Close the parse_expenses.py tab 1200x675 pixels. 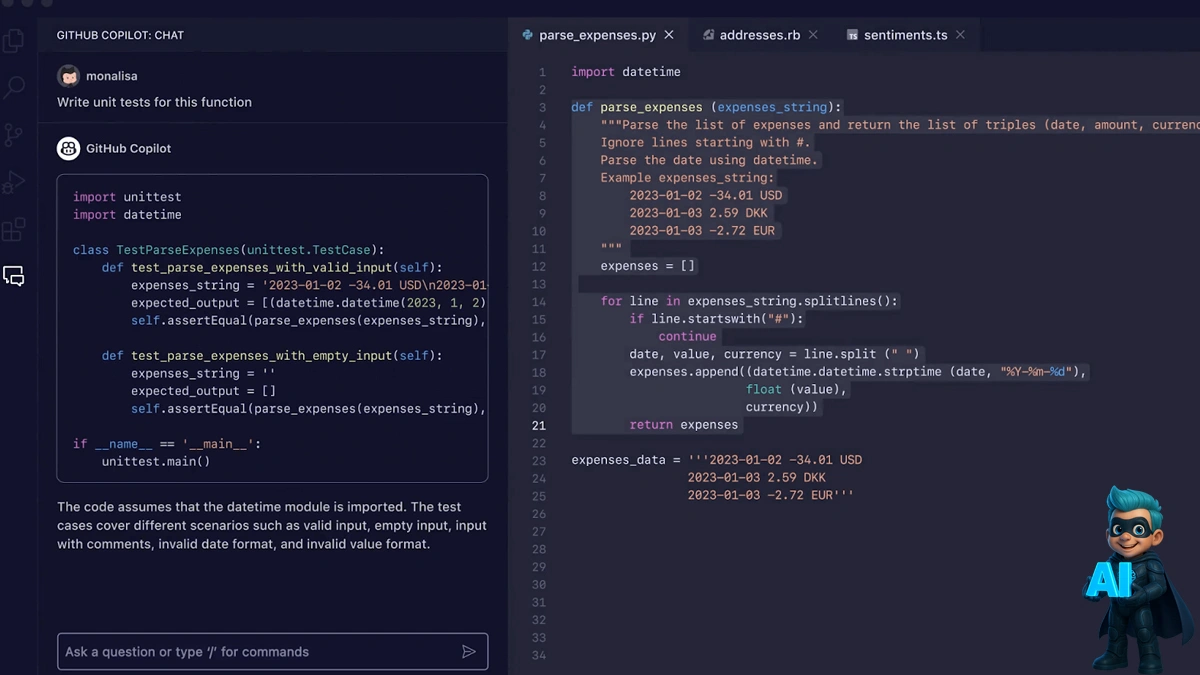[669, 35]
